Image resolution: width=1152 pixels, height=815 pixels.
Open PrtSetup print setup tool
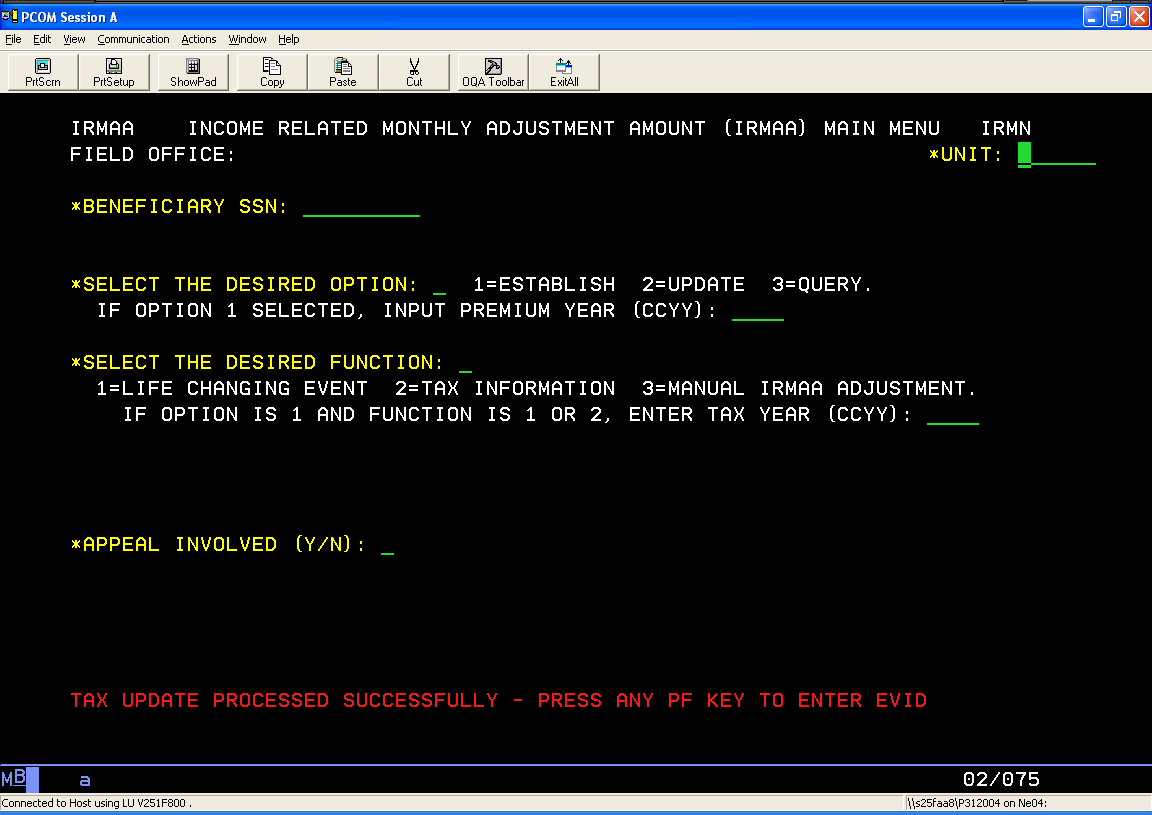pos(114,72)
